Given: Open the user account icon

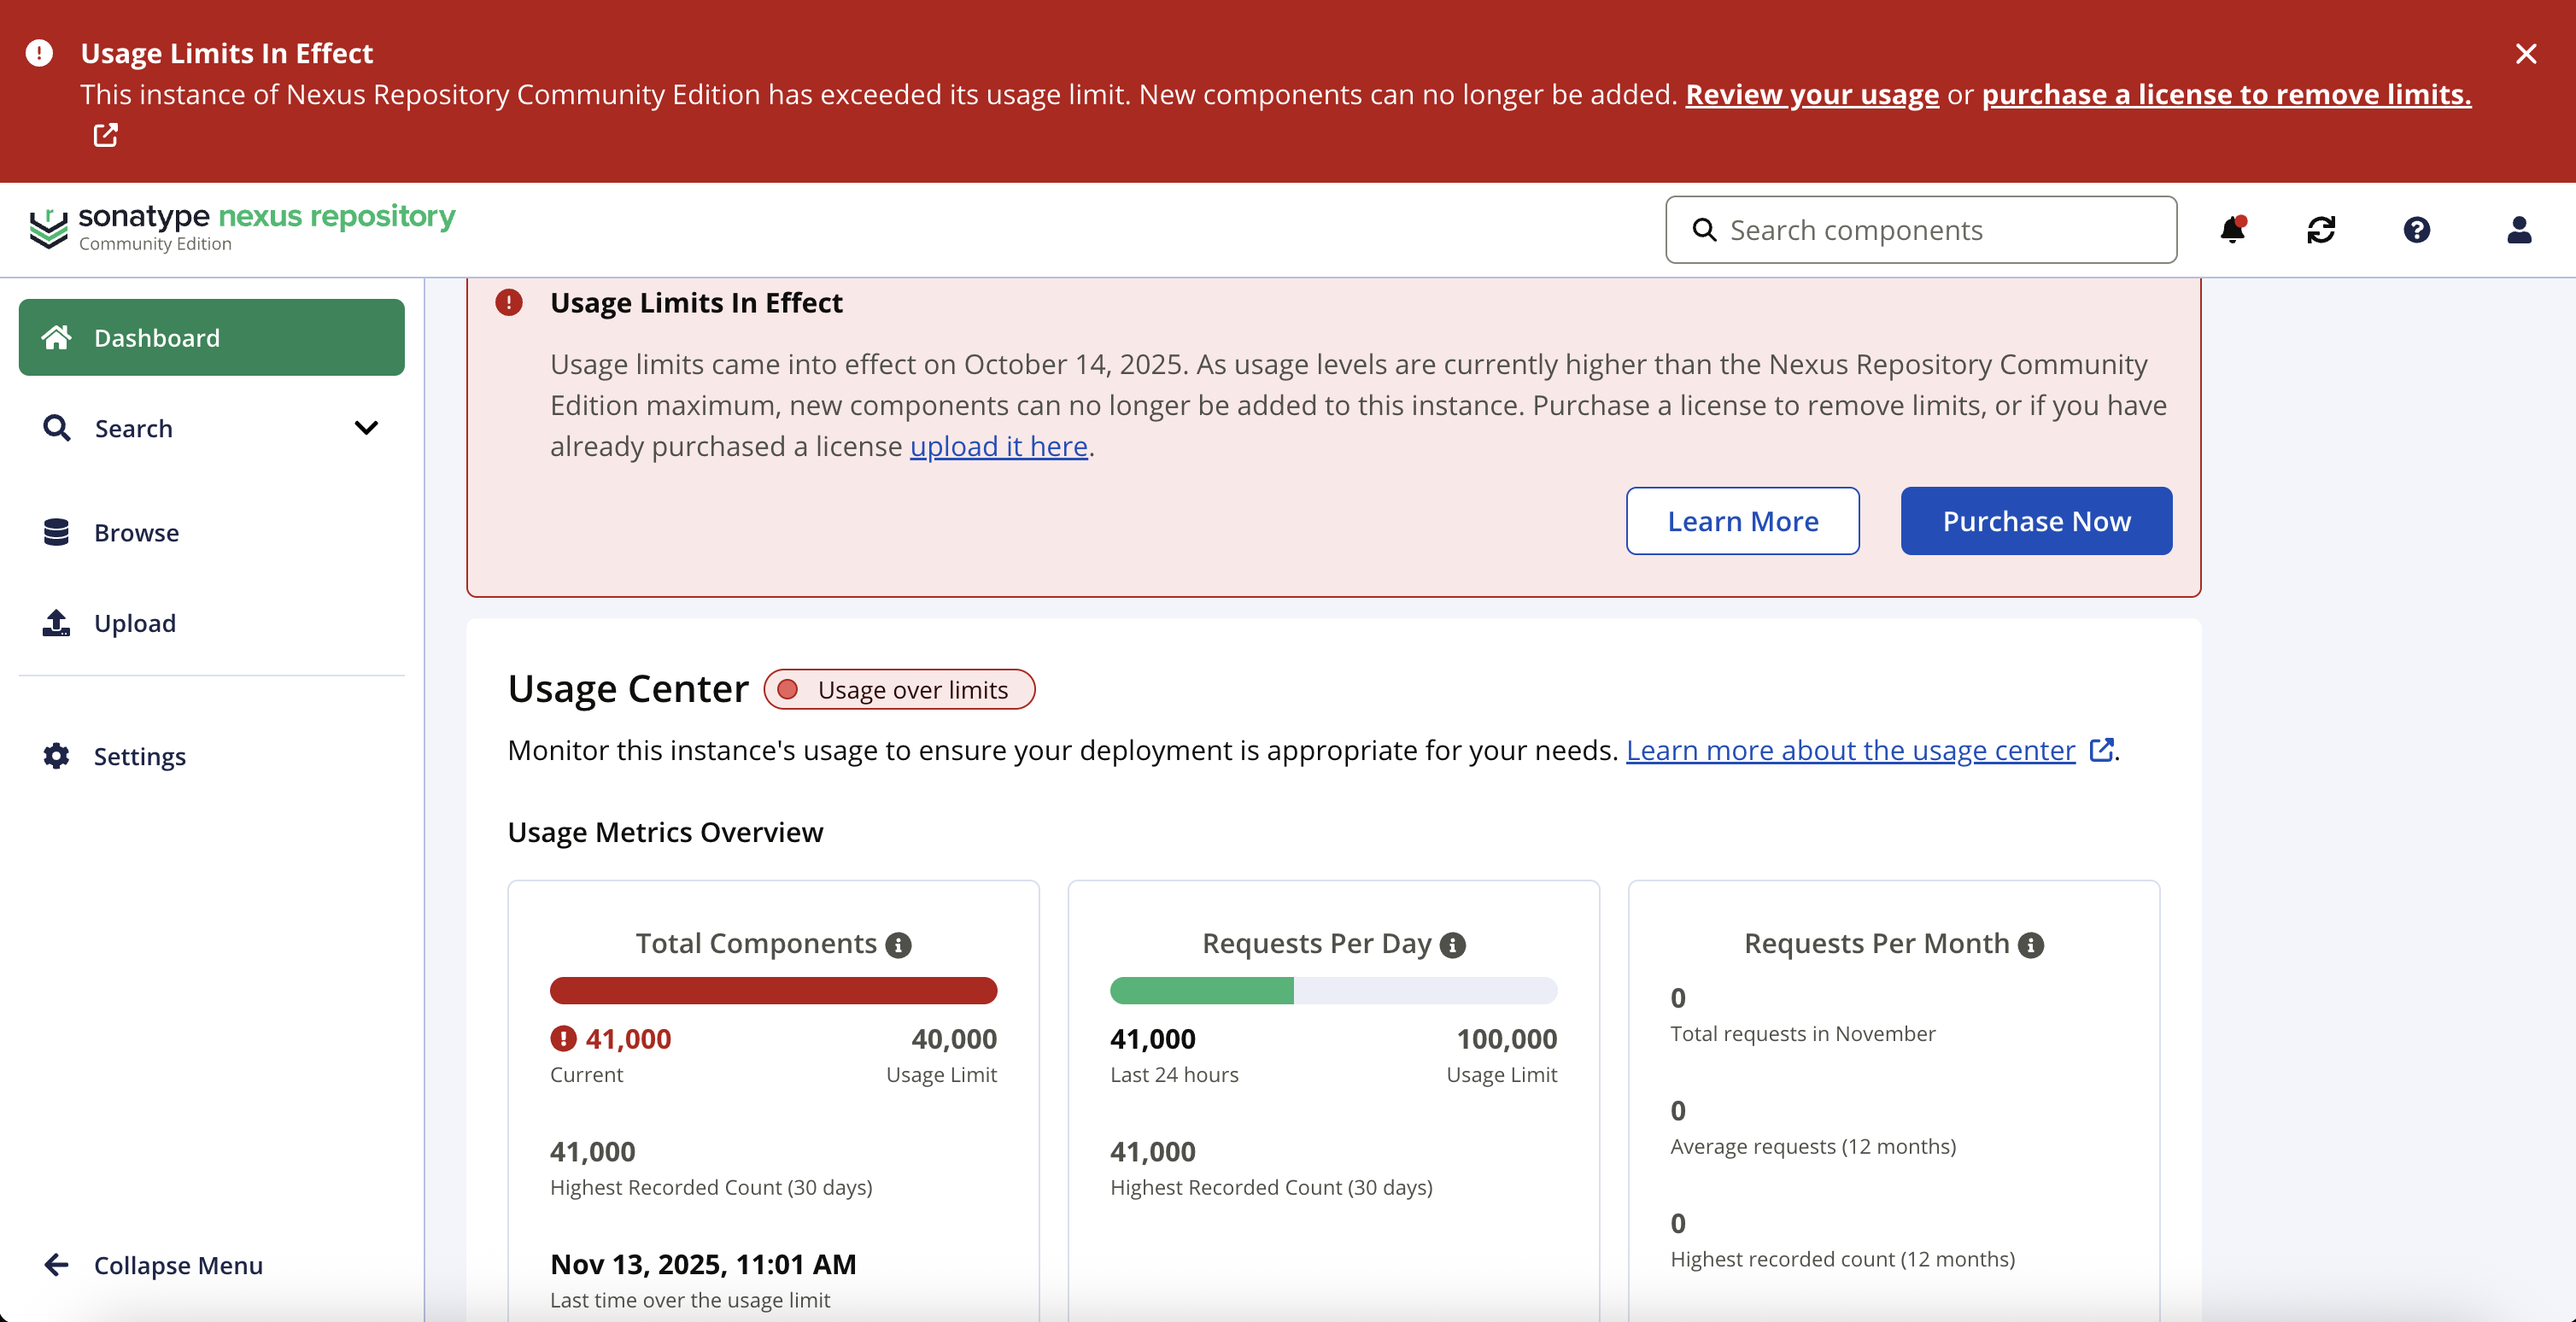Looking at the screenshot, I should pos(2519,230).
